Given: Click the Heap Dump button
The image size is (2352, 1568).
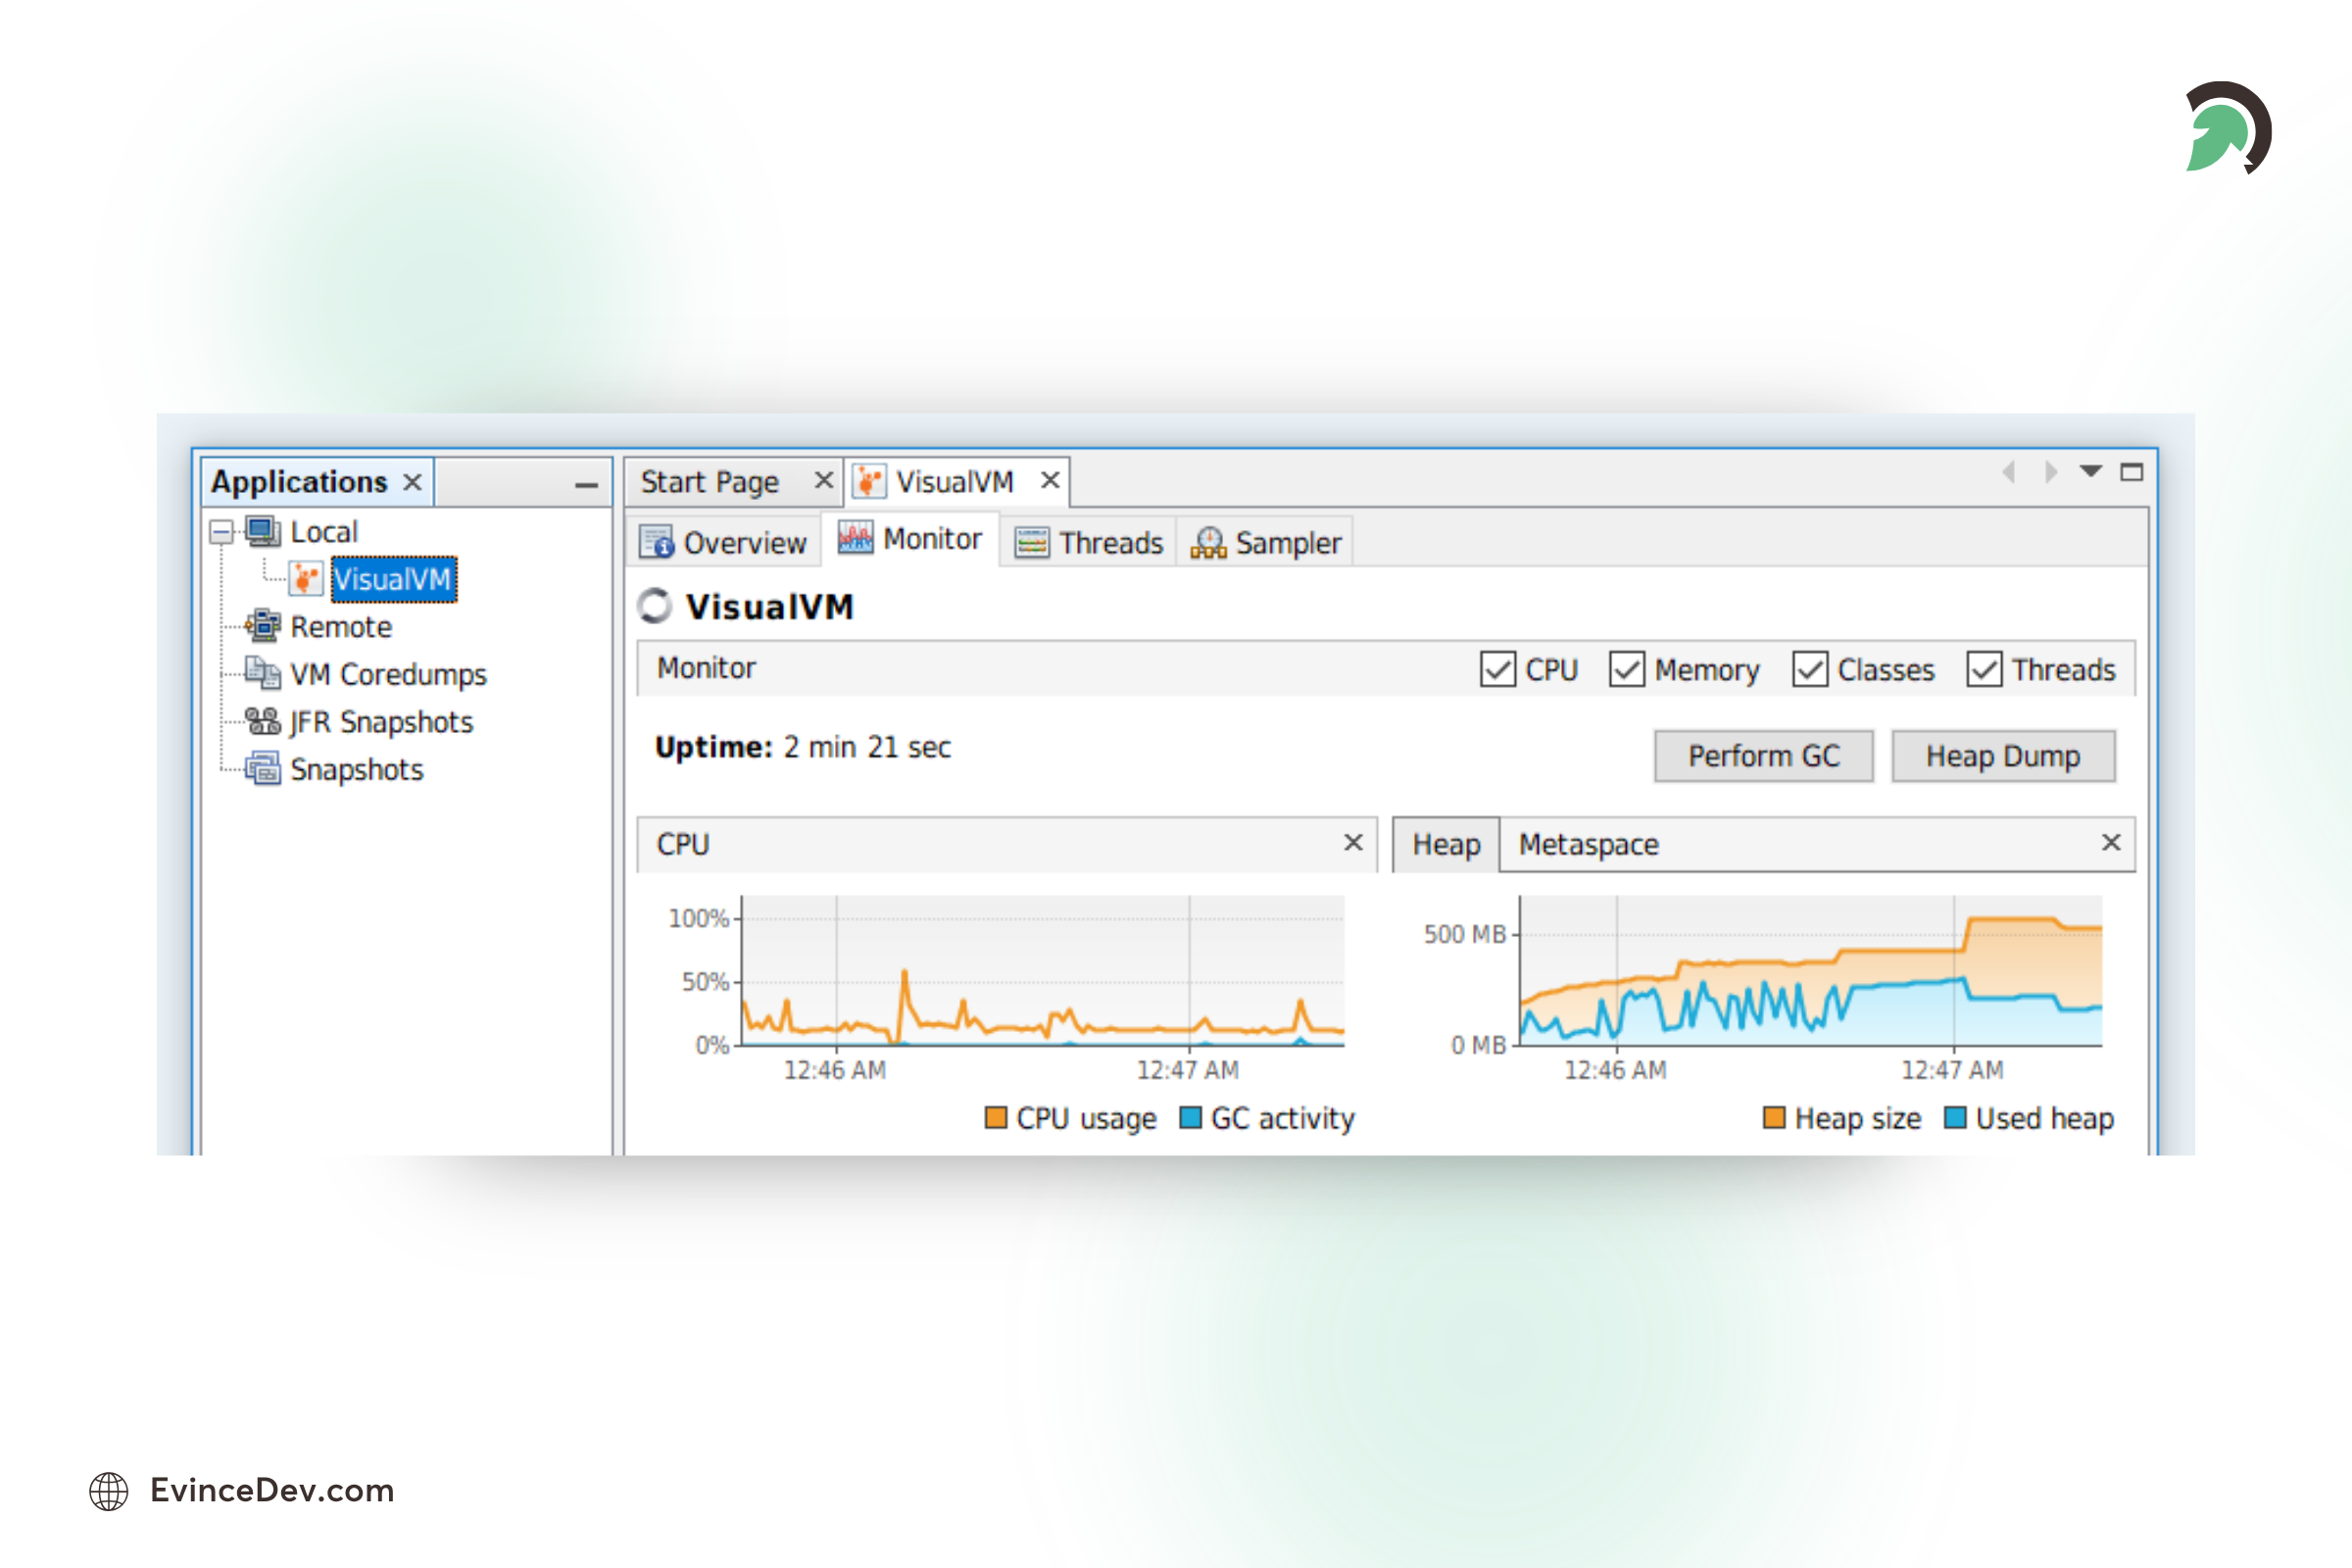Looking at the screenshot, I should click(x=2003, y=756).
